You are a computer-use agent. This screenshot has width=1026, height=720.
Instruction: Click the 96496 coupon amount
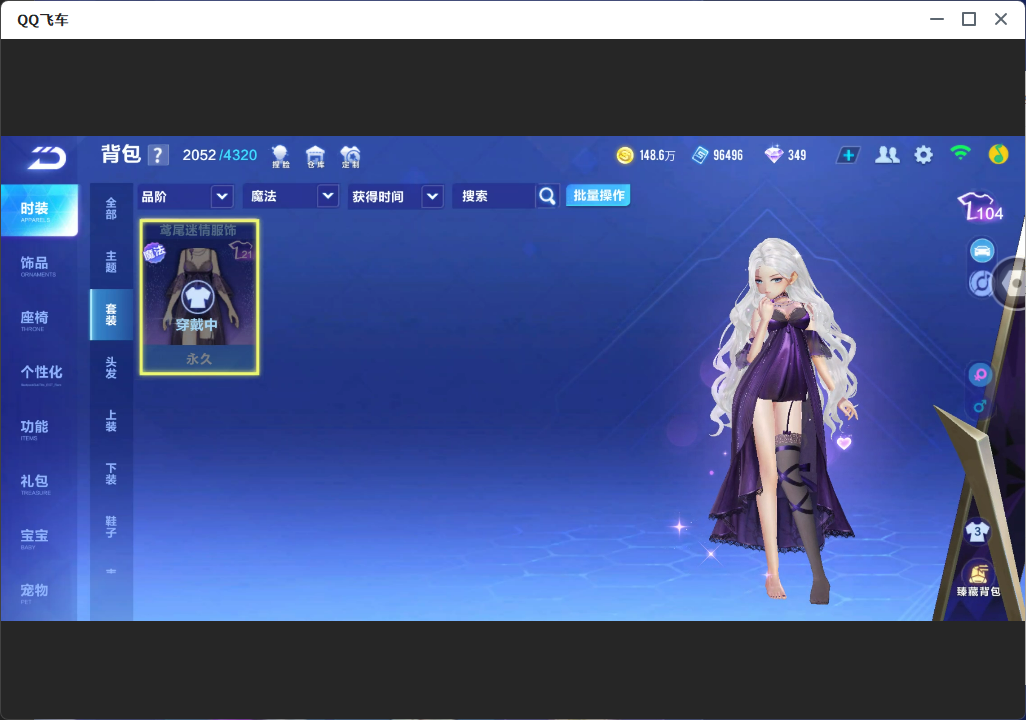pos(728,155)
